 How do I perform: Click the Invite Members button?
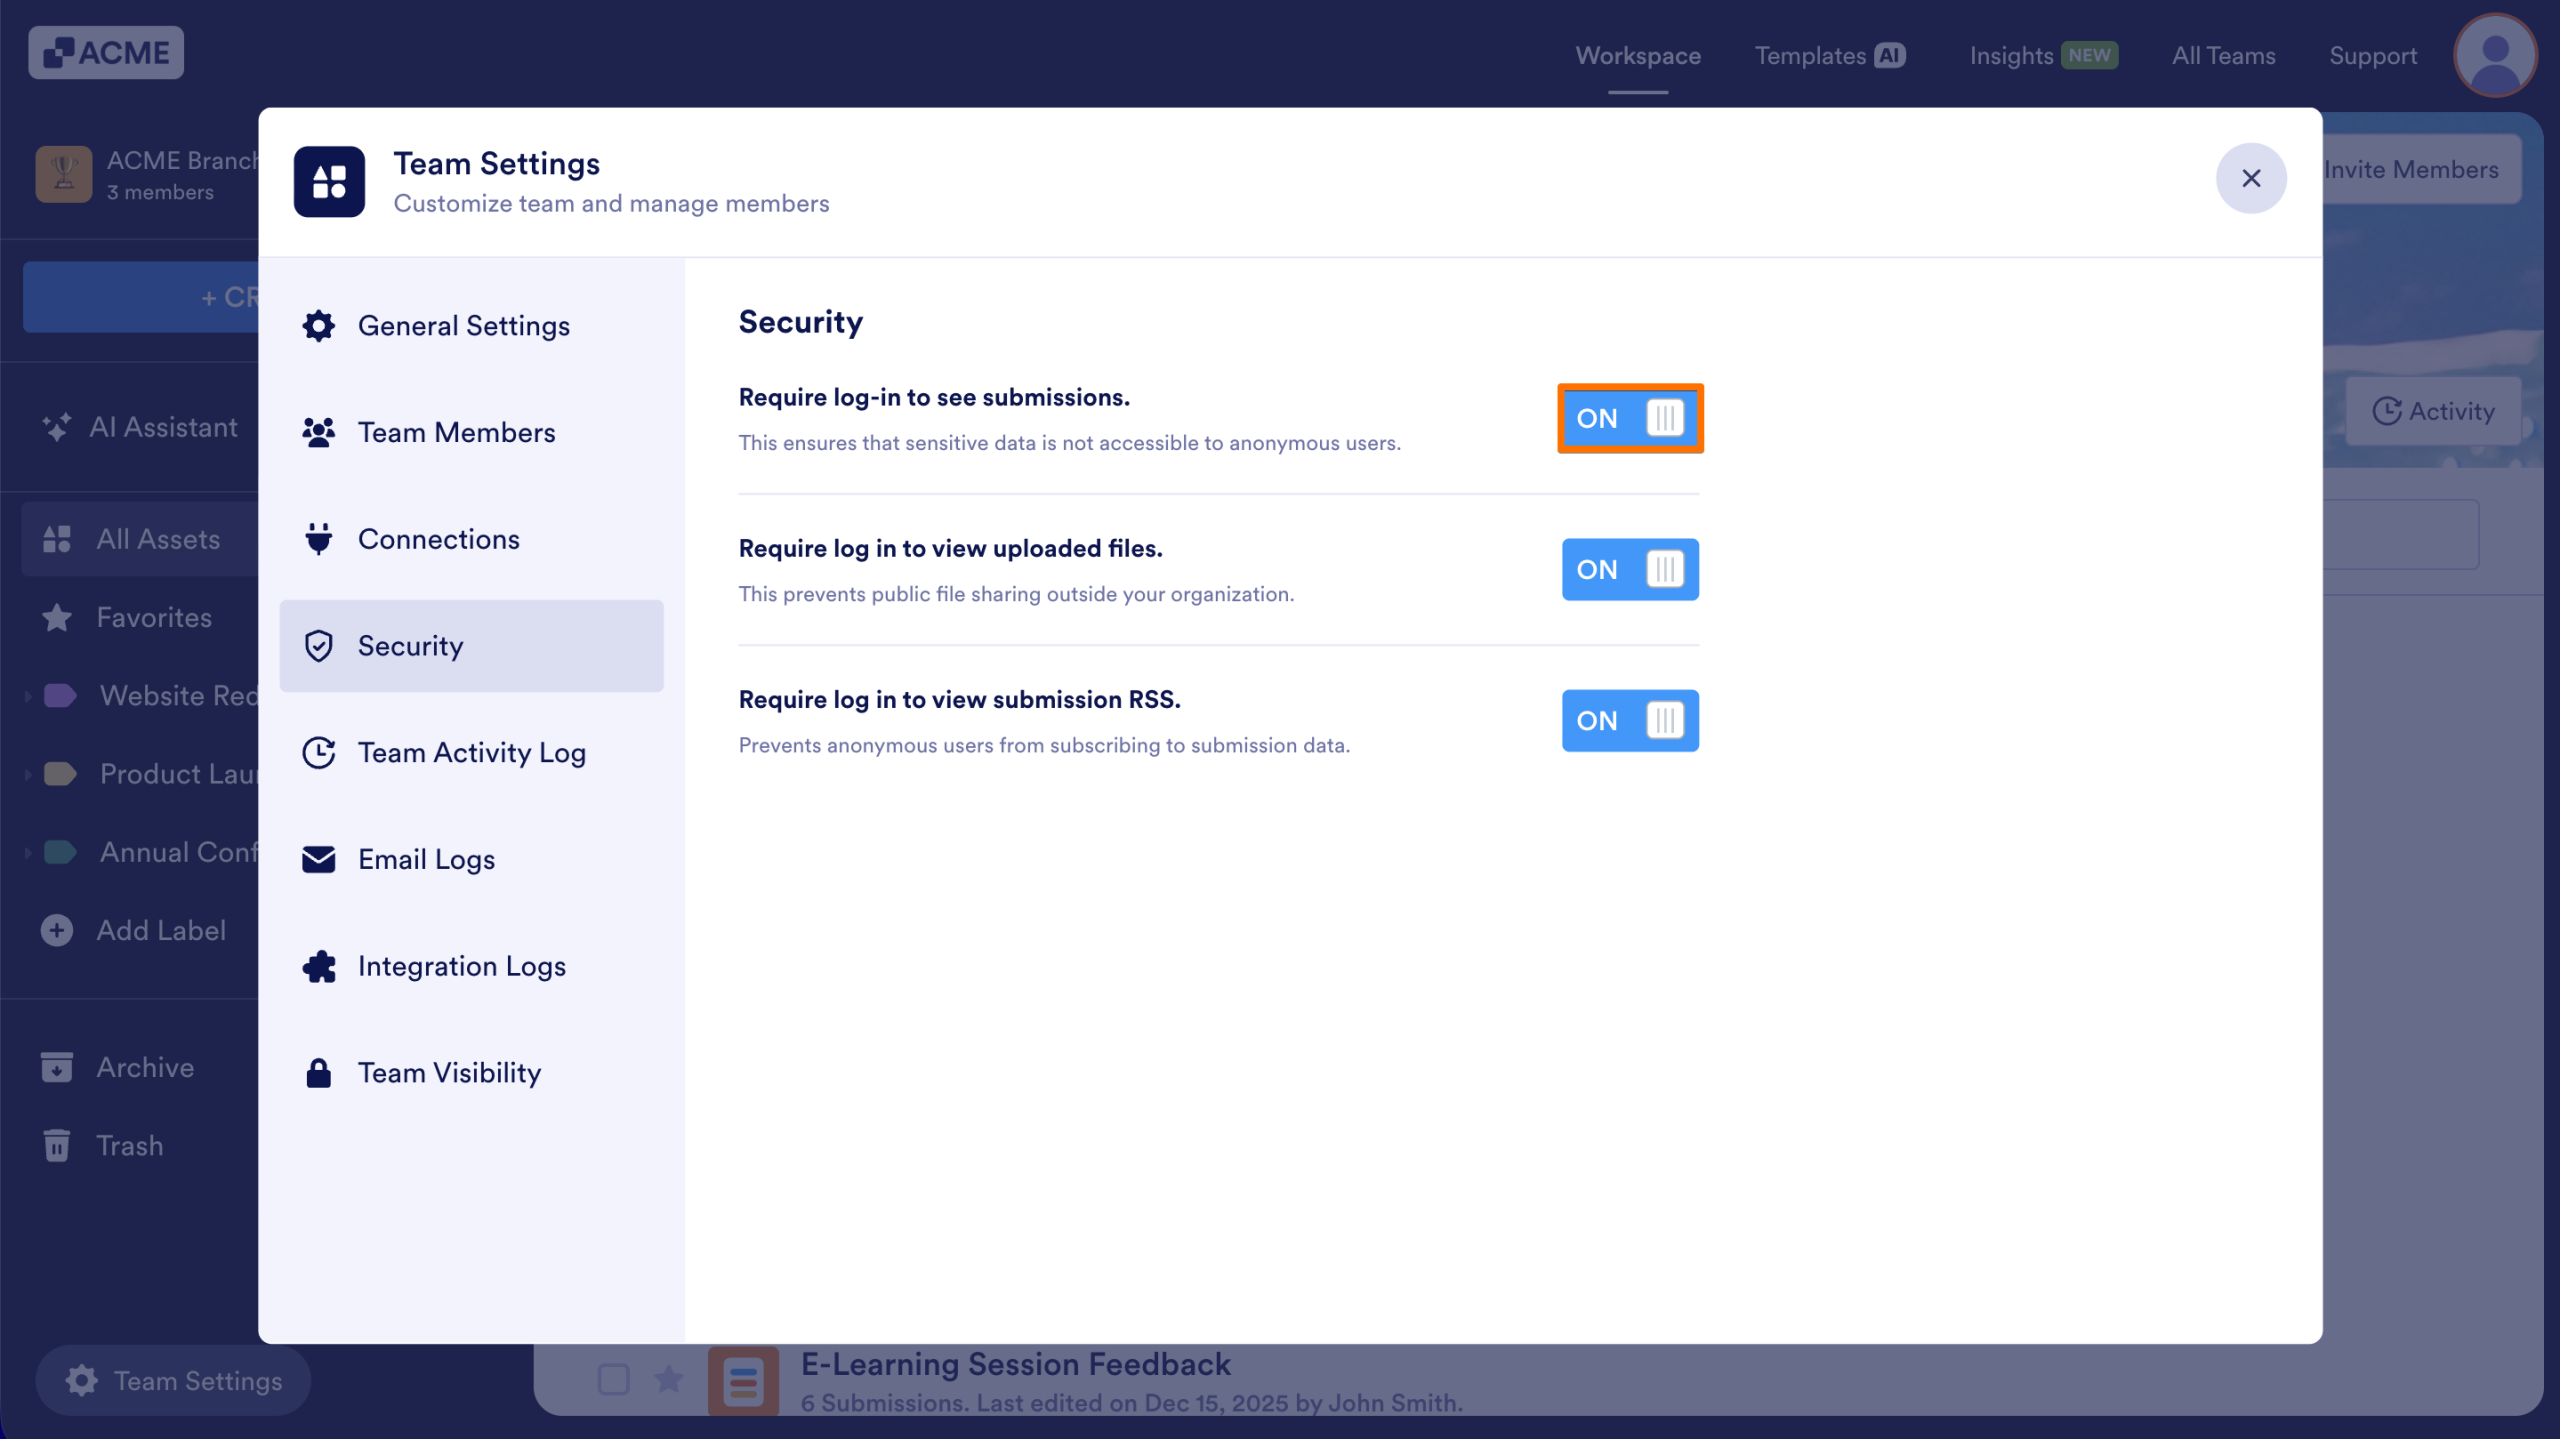tap(2421, 170)
